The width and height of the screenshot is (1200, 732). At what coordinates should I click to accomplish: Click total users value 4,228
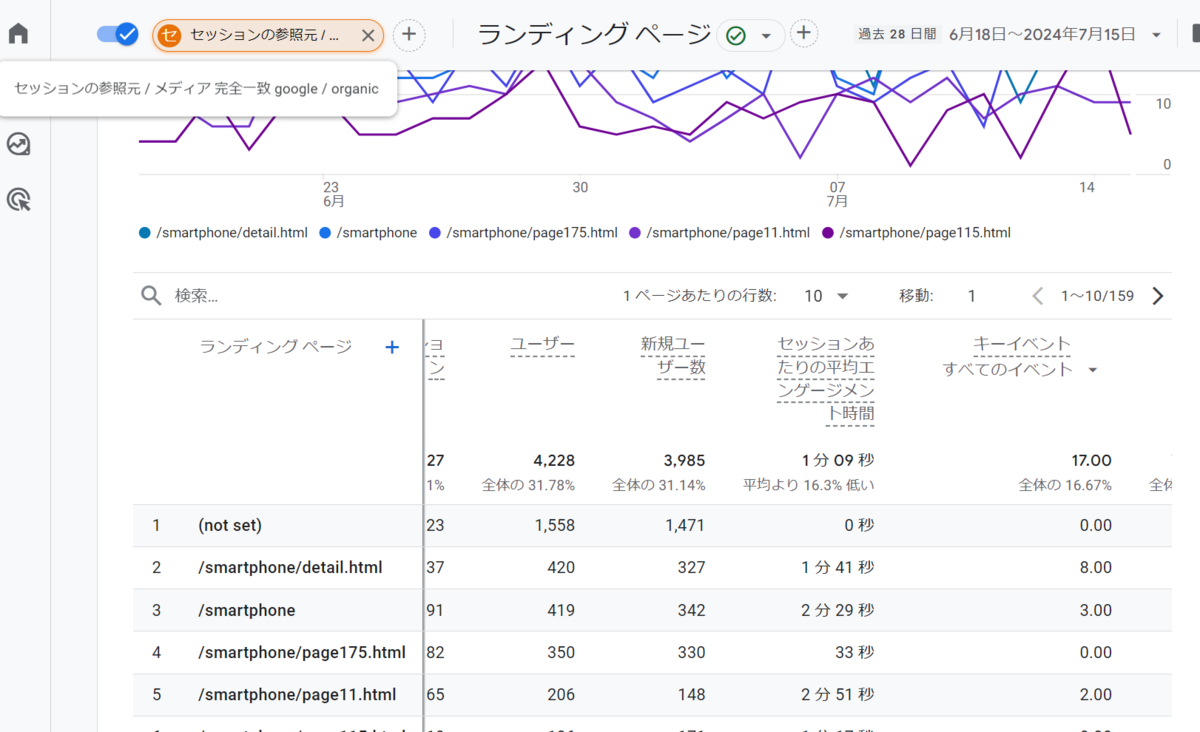click(554, 461)
